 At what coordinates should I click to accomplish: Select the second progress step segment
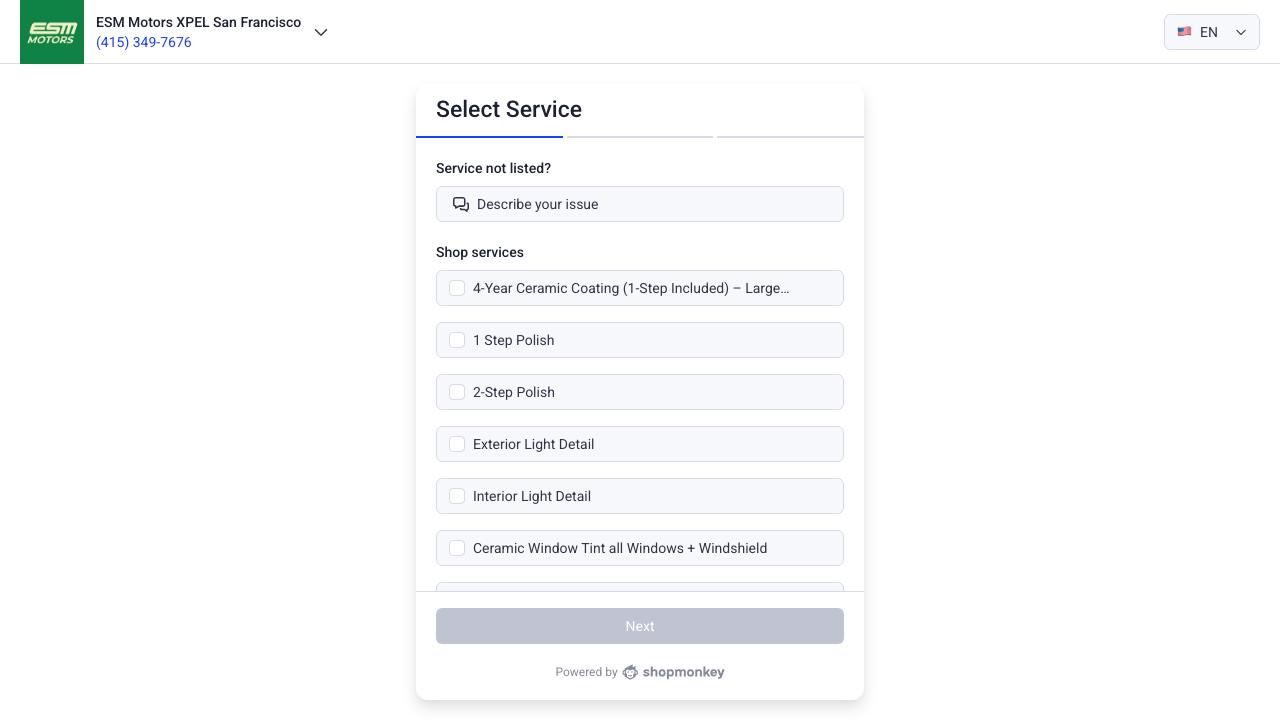pos(639,136)
